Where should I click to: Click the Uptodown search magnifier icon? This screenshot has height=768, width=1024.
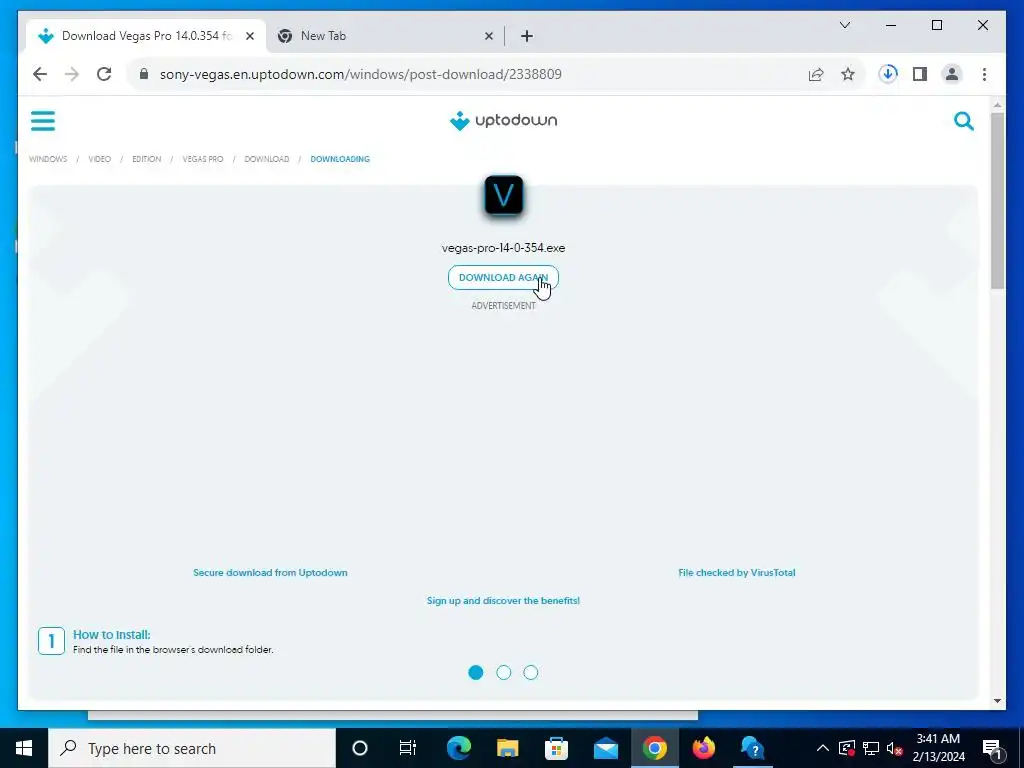963,121
